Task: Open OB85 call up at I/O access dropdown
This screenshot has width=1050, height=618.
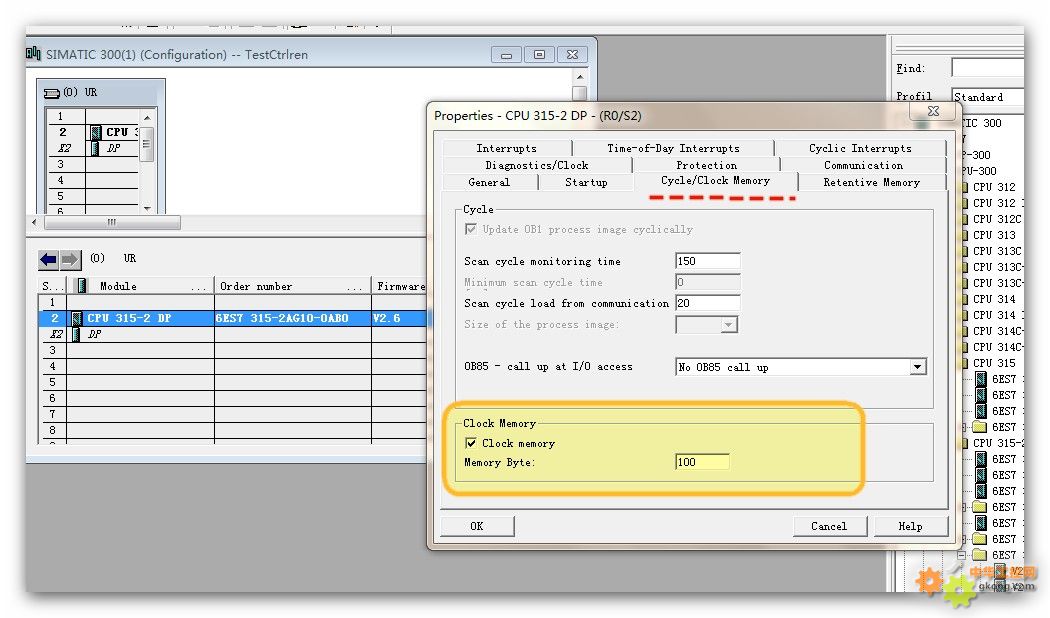Action: (x=917, y=367)
